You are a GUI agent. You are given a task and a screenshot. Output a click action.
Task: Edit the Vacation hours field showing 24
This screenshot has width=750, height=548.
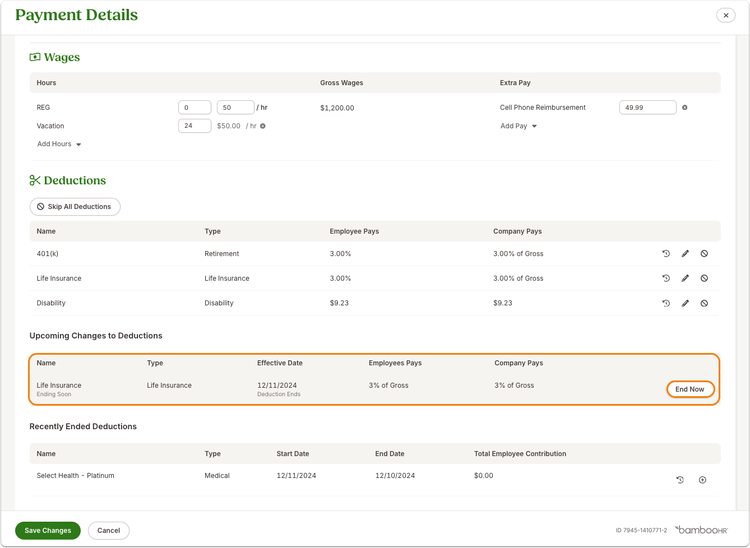click(195, 126)
